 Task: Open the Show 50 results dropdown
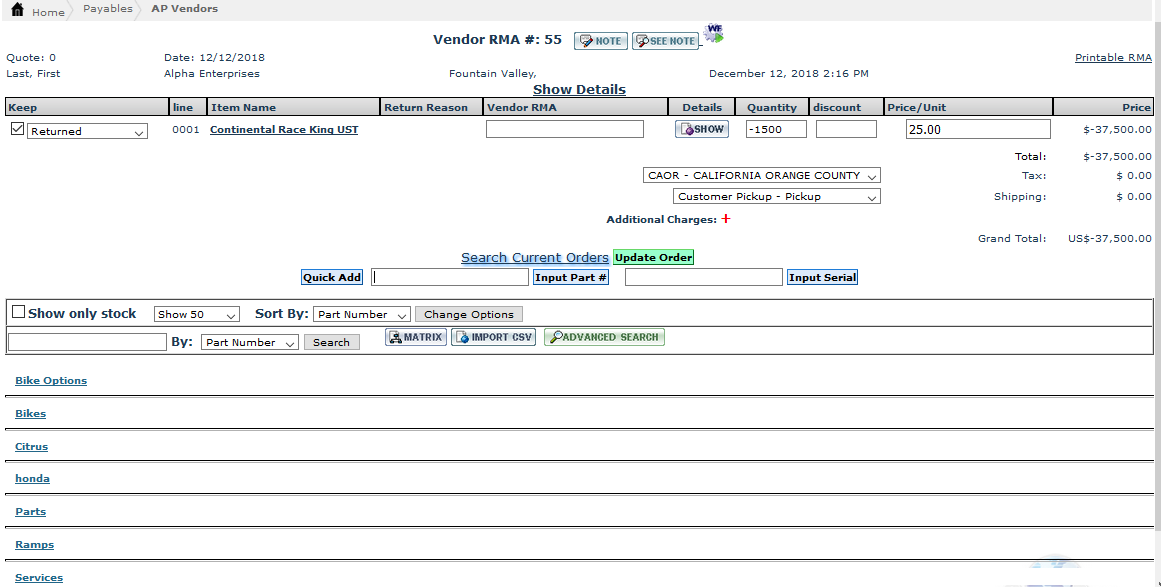[x=197, y=314]
